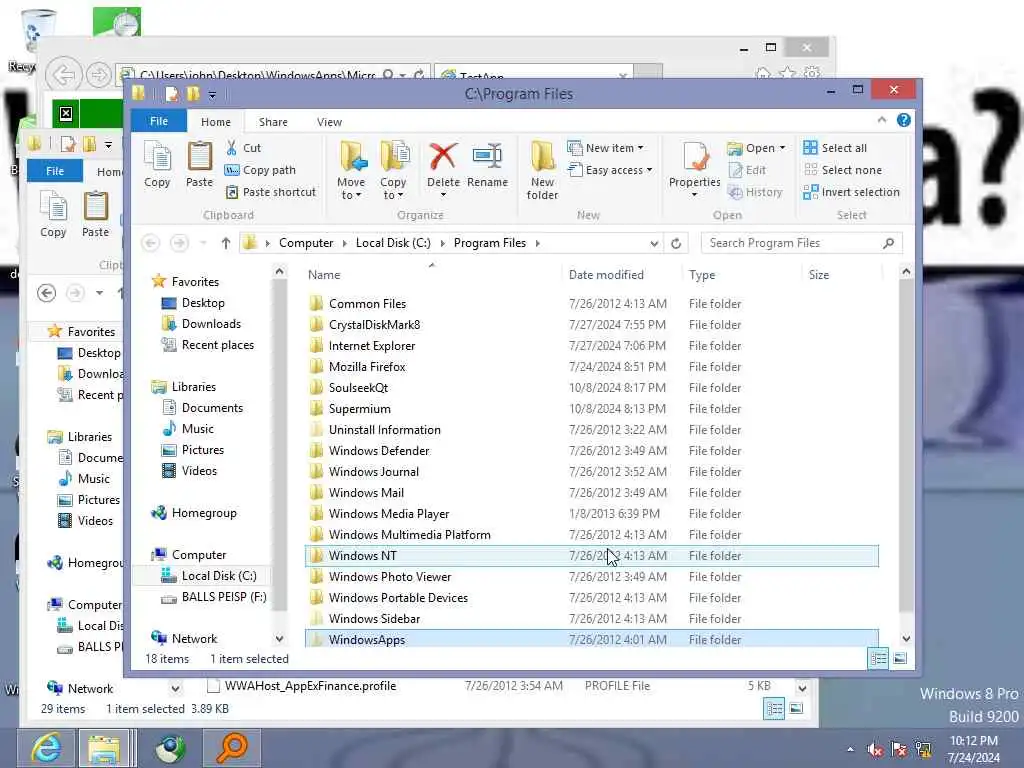Click Local Disk (C:) in the breadcrumb
Image resolution: width=1024 pixels, height=768 pixels.
pyautogui.click(x=393, y=244)
